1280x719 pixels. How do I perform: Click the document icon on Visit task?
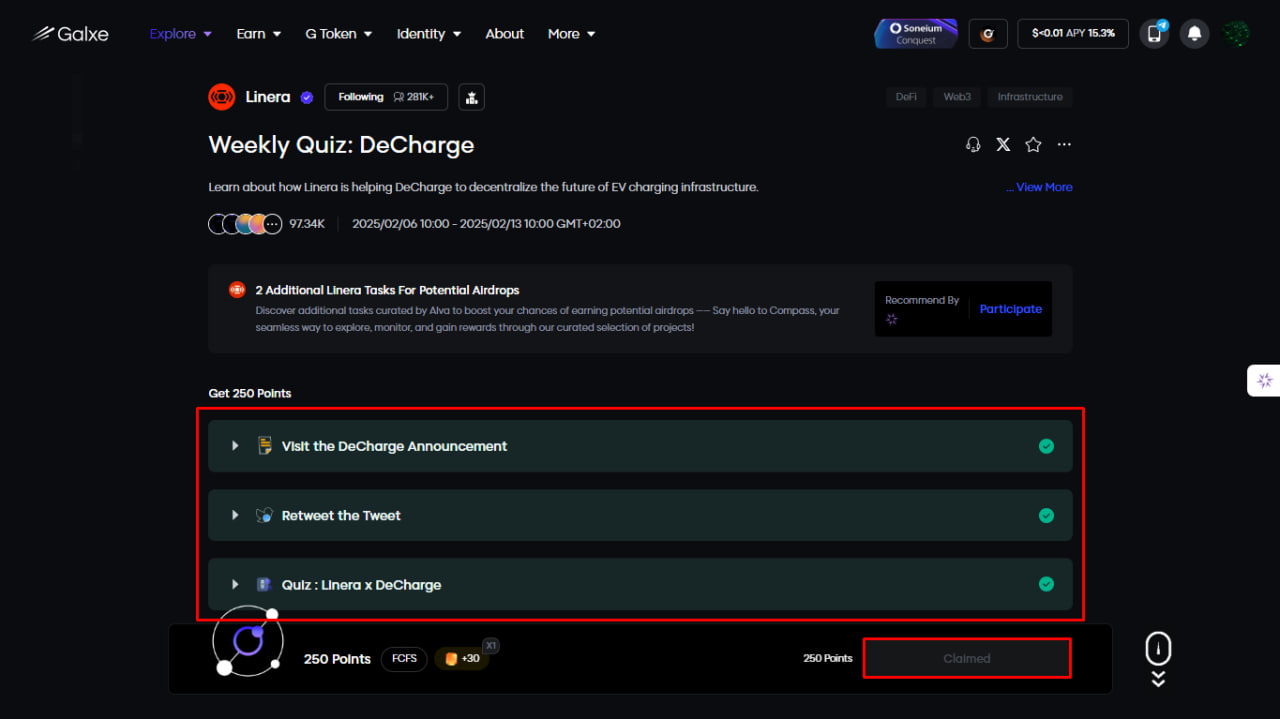(264, 446)
